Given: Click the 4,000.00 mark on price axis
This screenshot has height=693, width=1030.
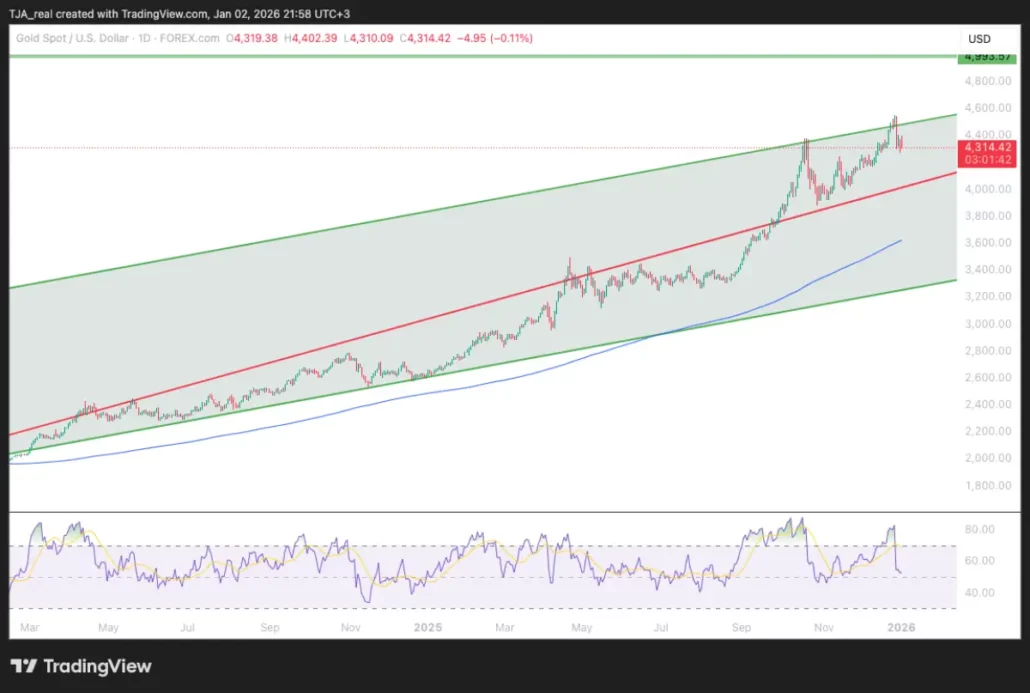Looking at the screenshot, I should [x=984, y=189].
